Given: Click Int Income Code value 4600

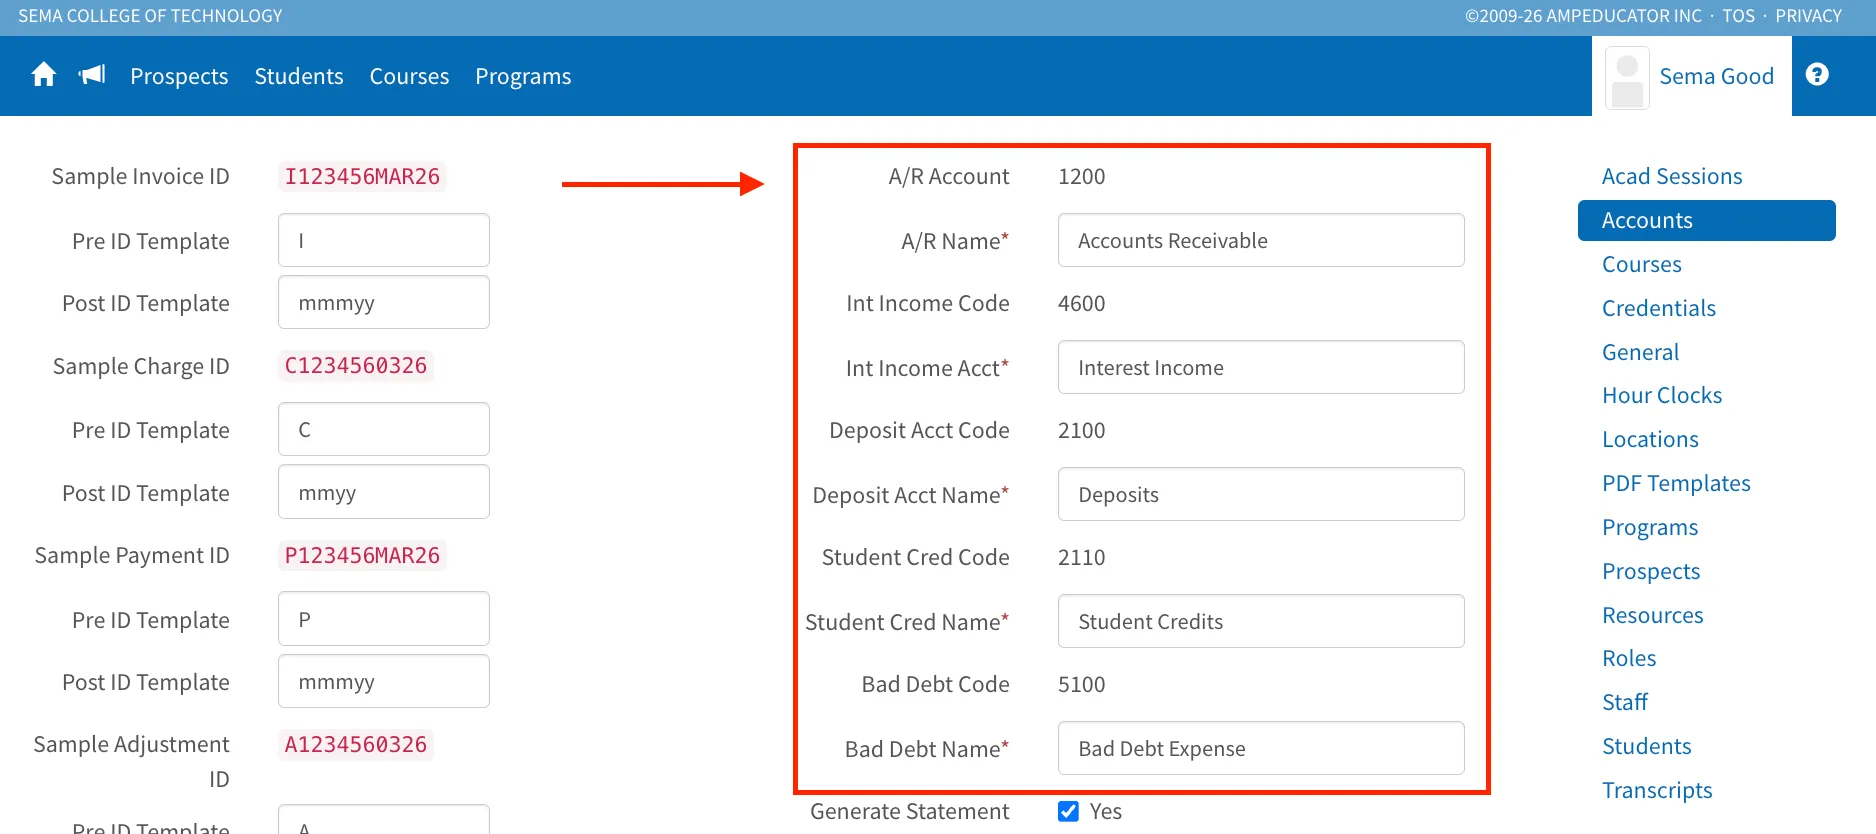Looking at the screenshot, I should (x=1082, y=303).
